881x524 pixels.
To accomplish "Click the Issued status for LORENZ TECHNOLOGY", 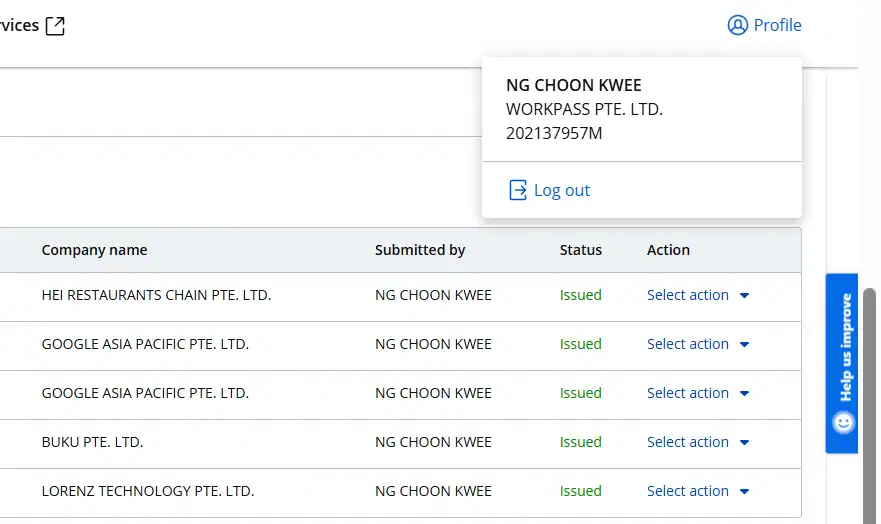I will pos(581,491).
